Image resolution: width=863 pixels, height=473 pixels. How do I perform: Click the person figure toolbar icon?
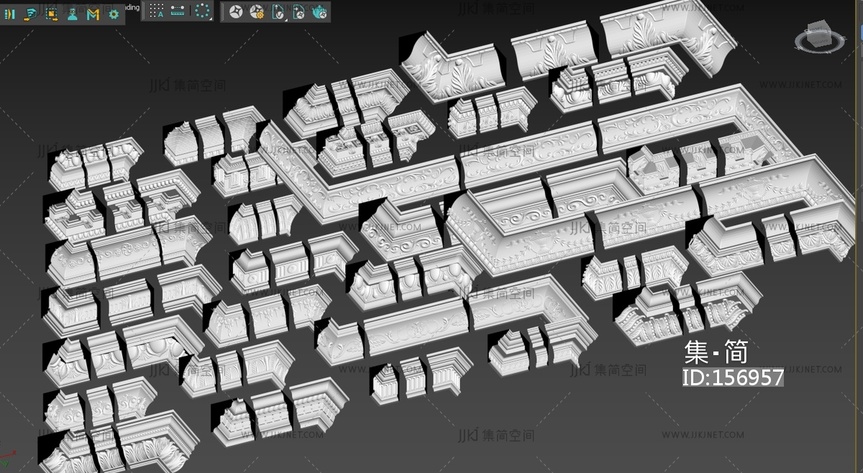72,14
